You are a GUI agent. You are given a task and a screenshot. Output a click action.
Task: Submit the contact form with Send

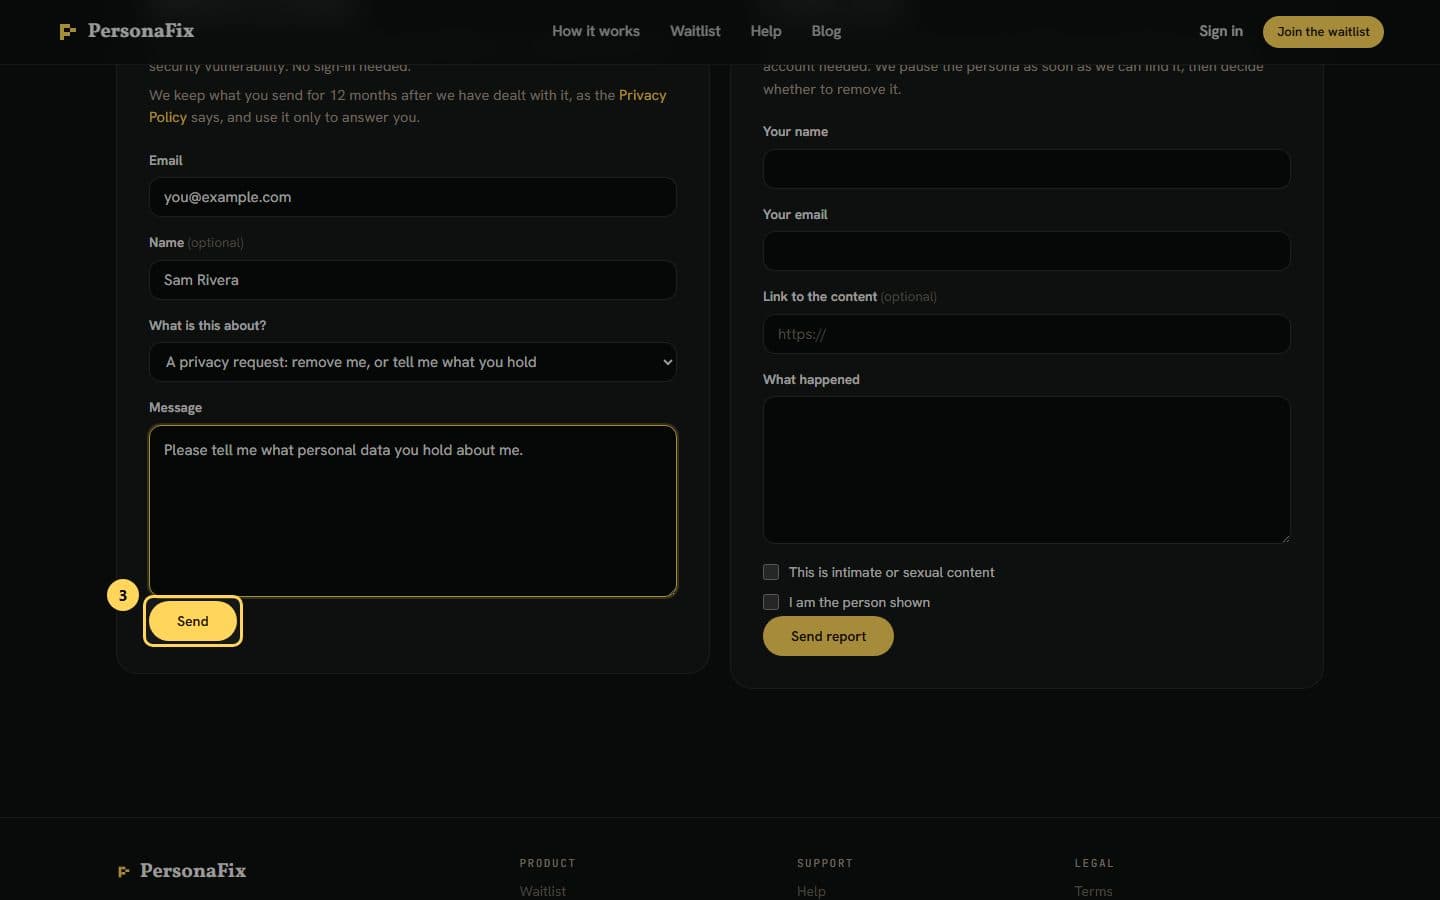pos(193,621)
